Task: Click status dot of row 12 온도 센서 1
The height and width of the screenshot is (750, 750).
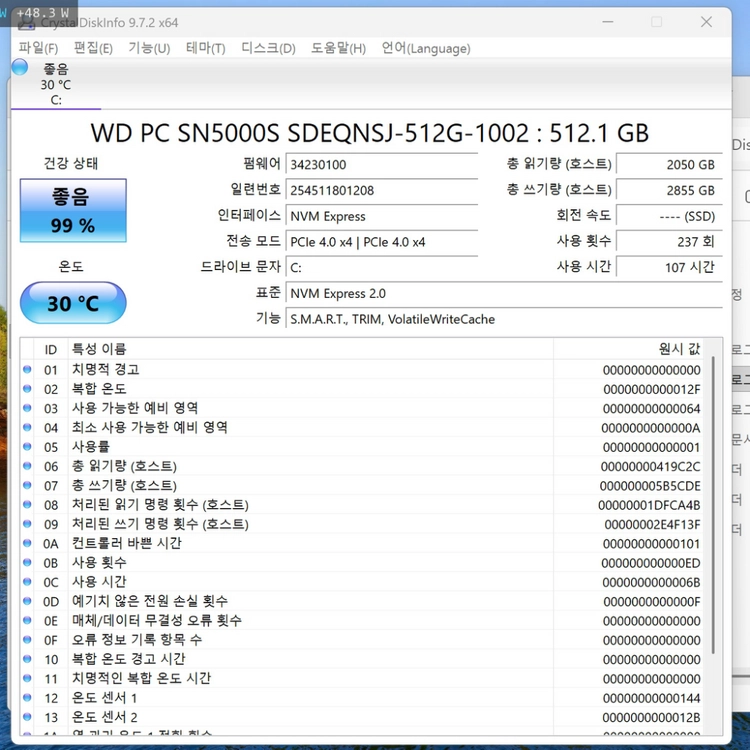Action: (27, 697)
